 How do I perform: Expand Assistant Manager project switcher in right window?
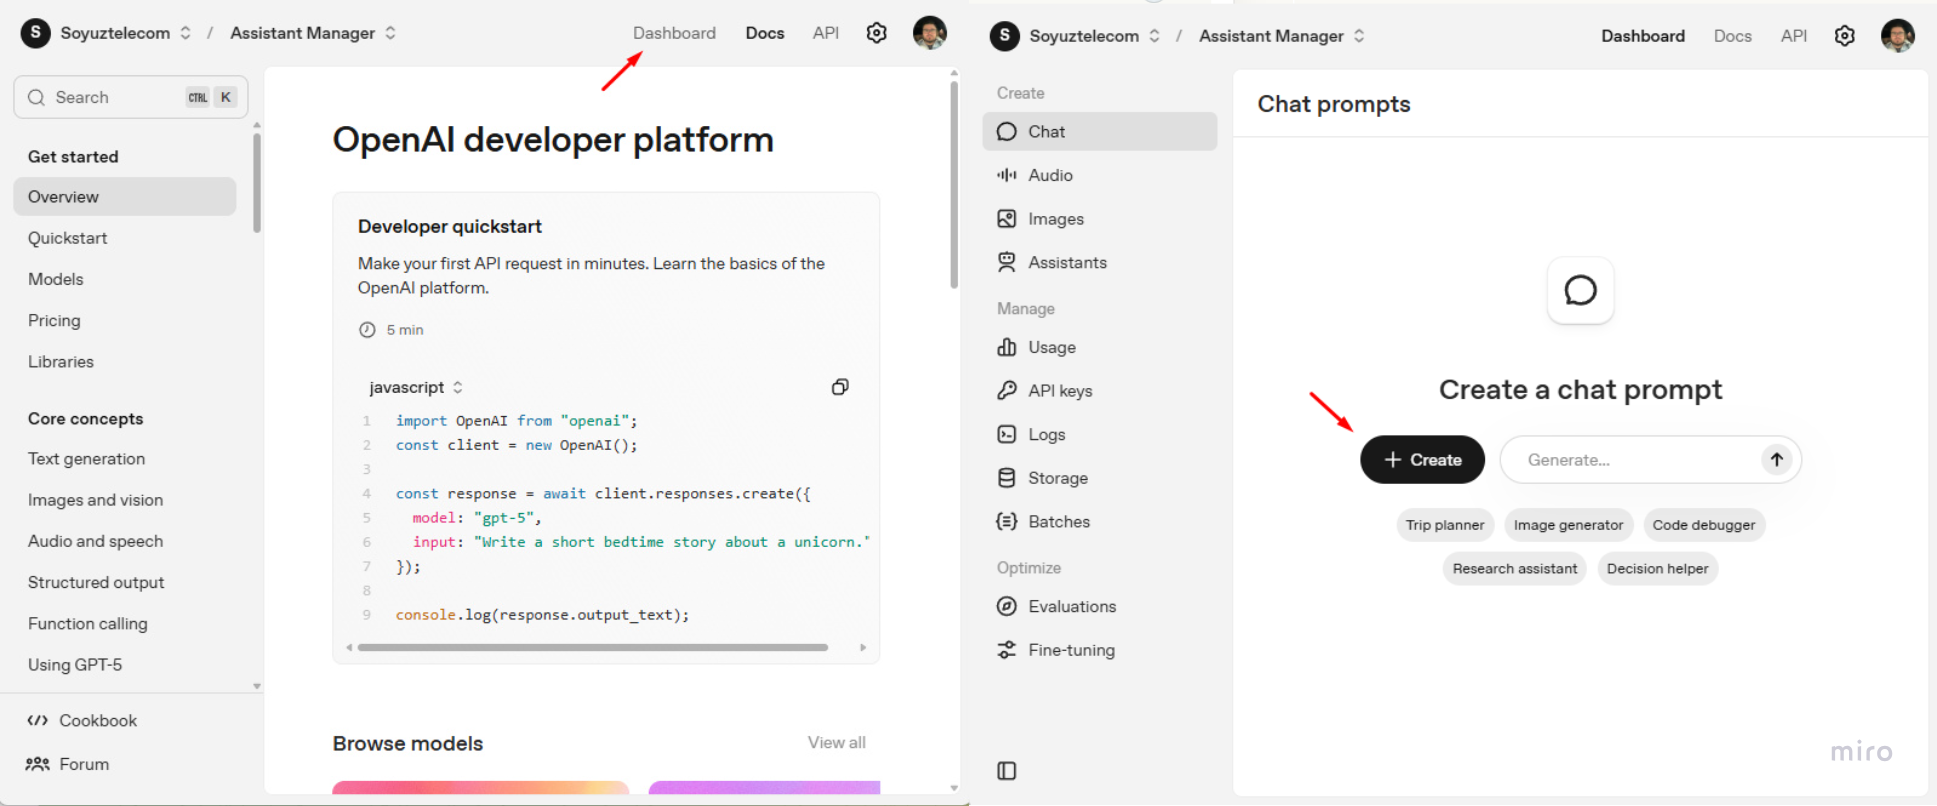tap(1360, 36)
